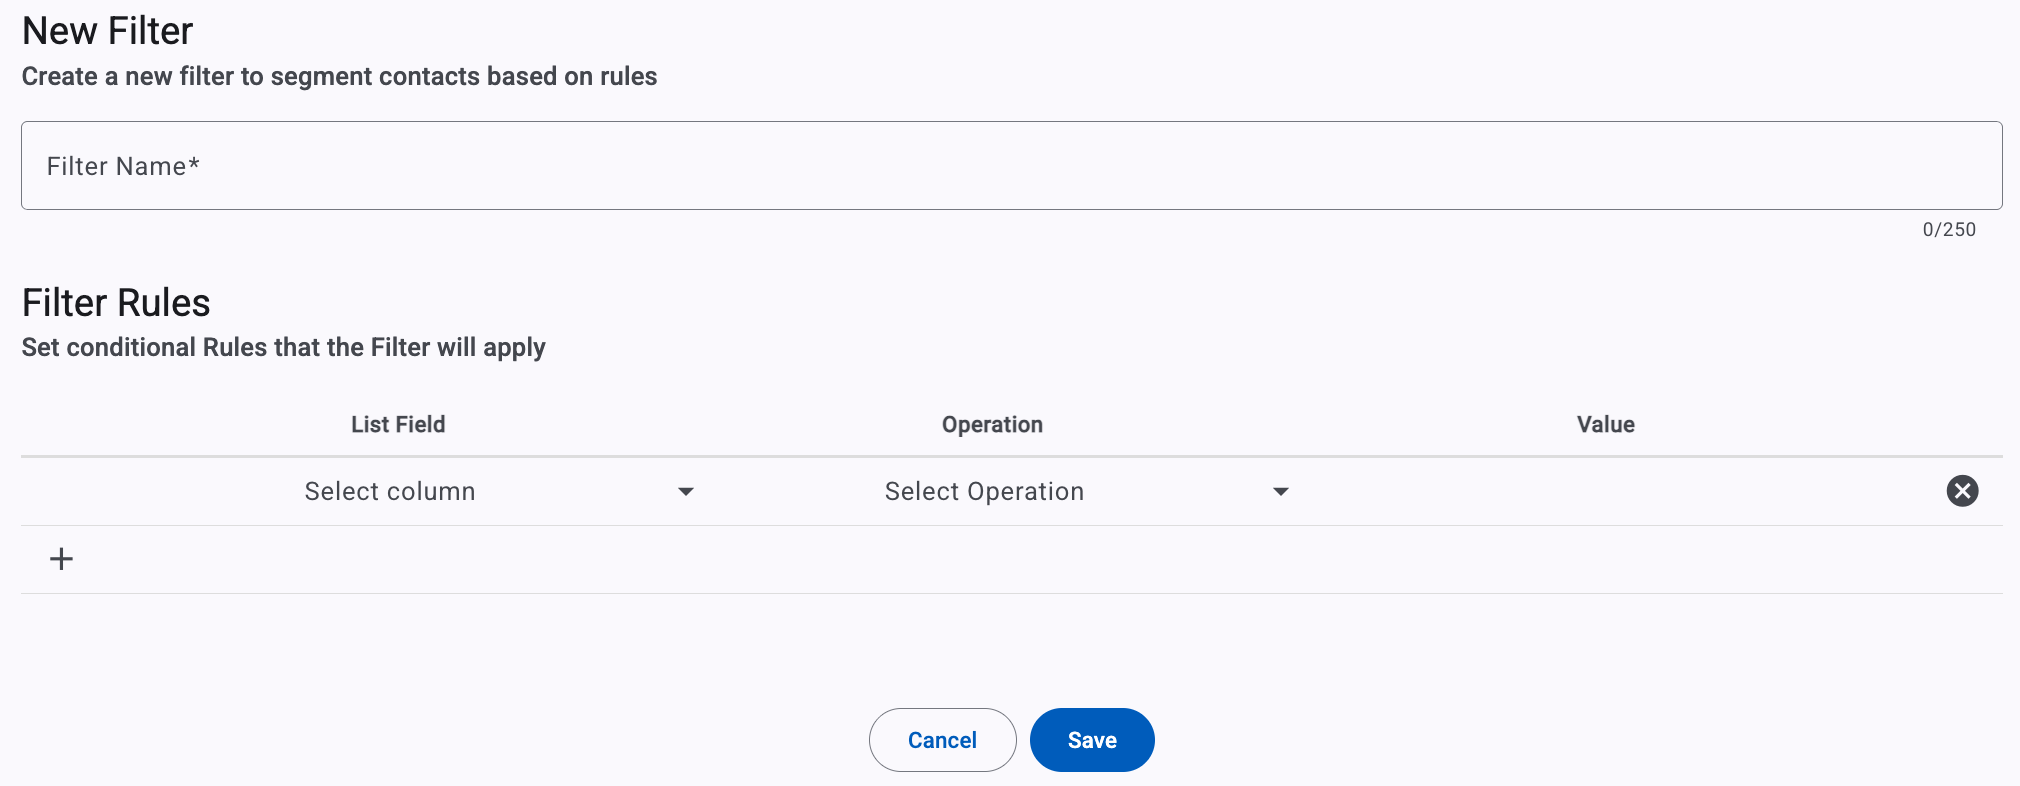Screen dimensions: 2020x786
Task: Click the segment contacts description text
Action: click(339, 76)
